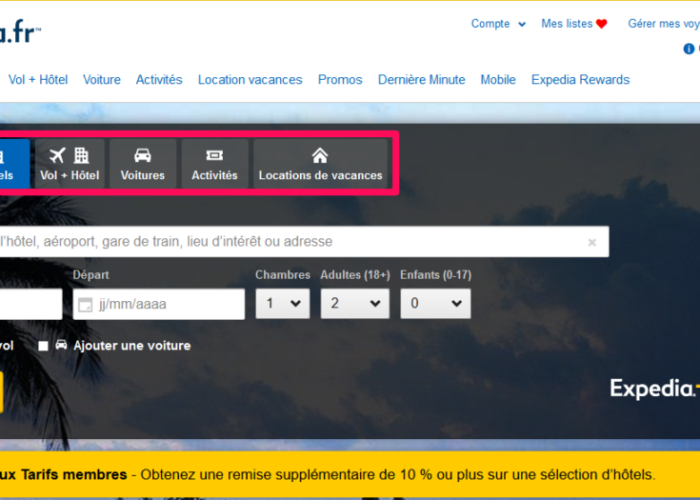Click the ticket icon in Activités tab
Screen dimensions: 700x500
(x=215, y=155)
